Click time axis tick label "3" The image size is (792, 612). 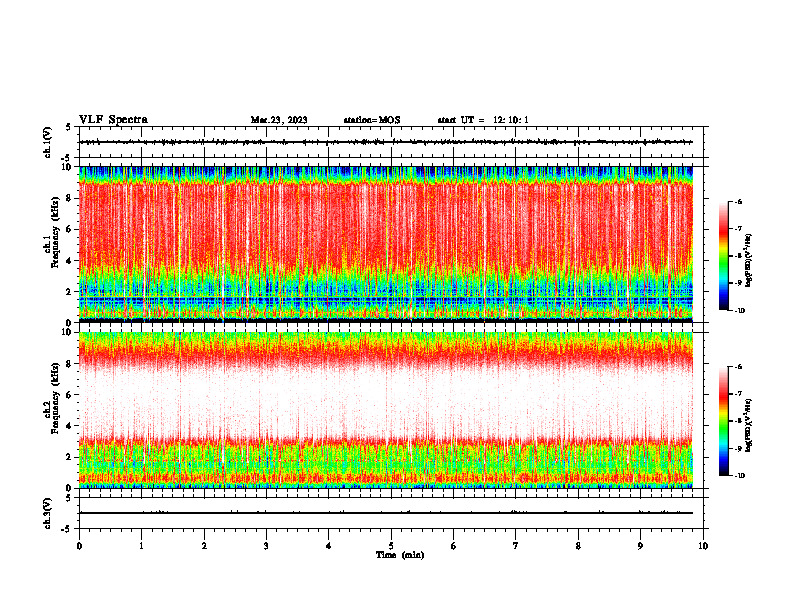click(x=266, y=546)
